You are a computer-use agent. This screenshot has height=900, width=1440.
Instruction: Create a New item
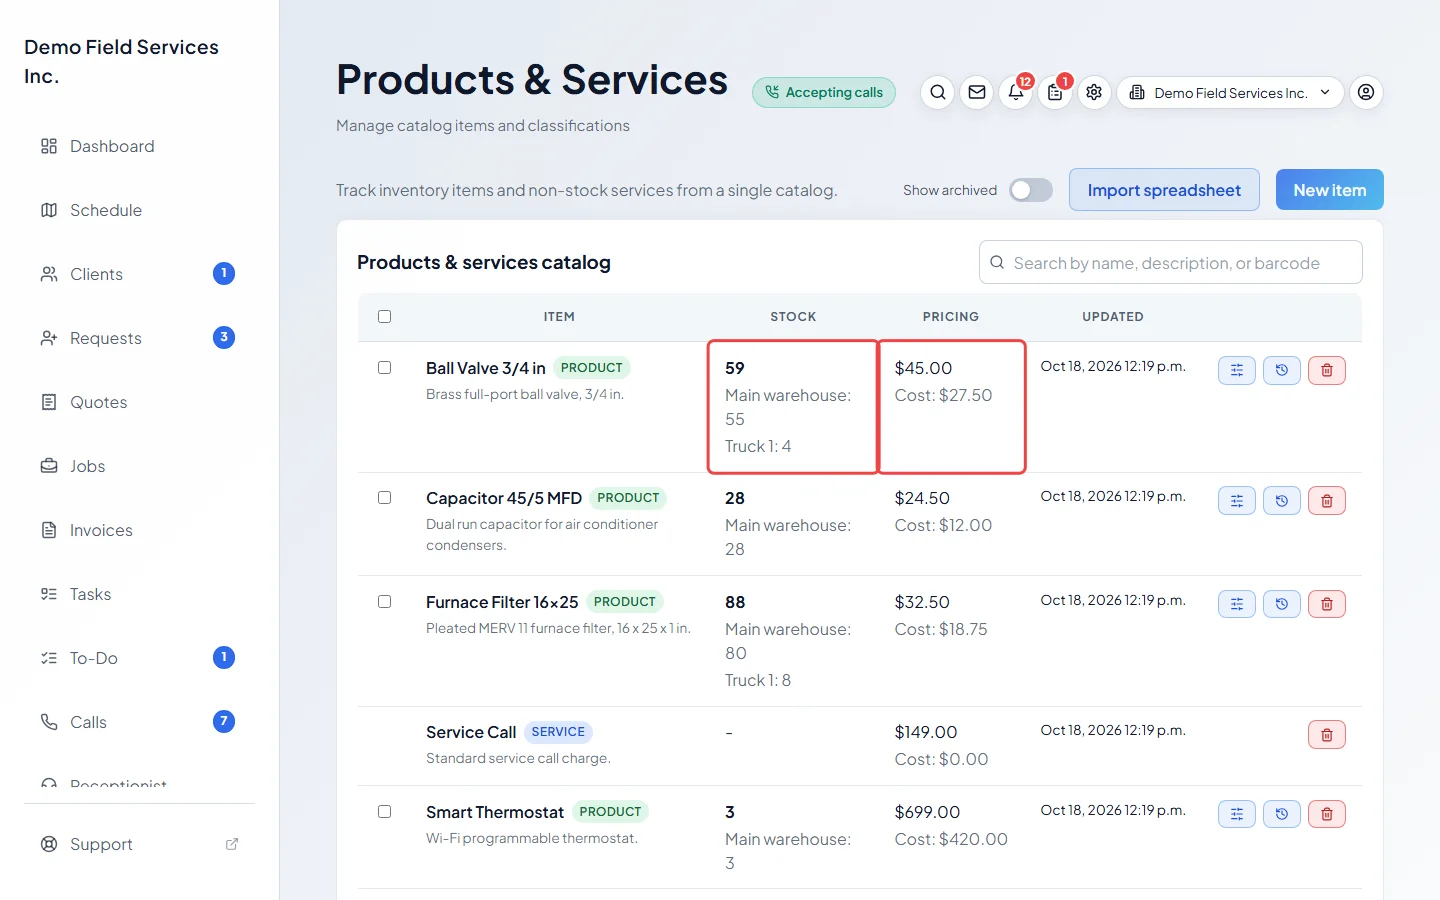[x=1330, y=190]
